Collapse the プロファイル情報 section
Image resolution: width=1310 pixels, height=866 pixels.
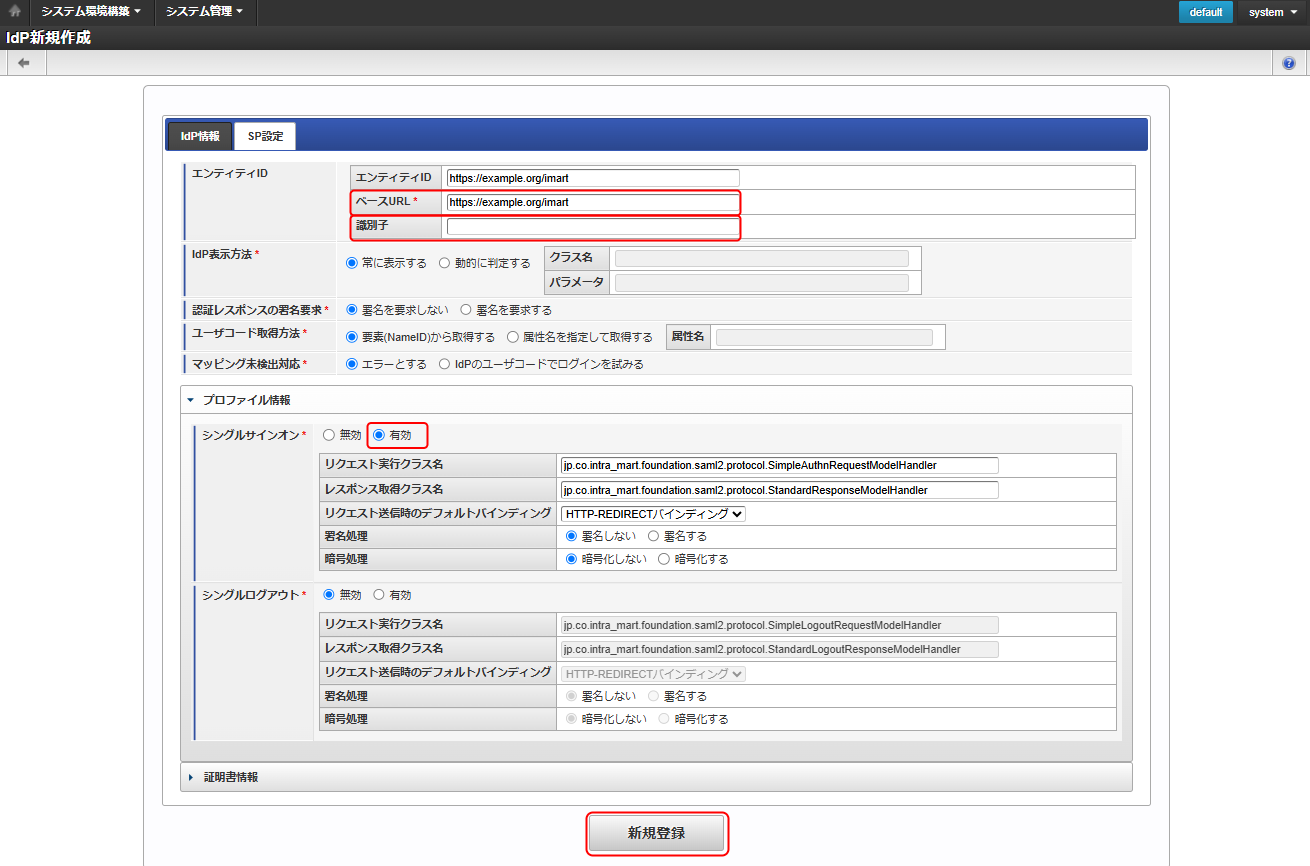point(189,398)
